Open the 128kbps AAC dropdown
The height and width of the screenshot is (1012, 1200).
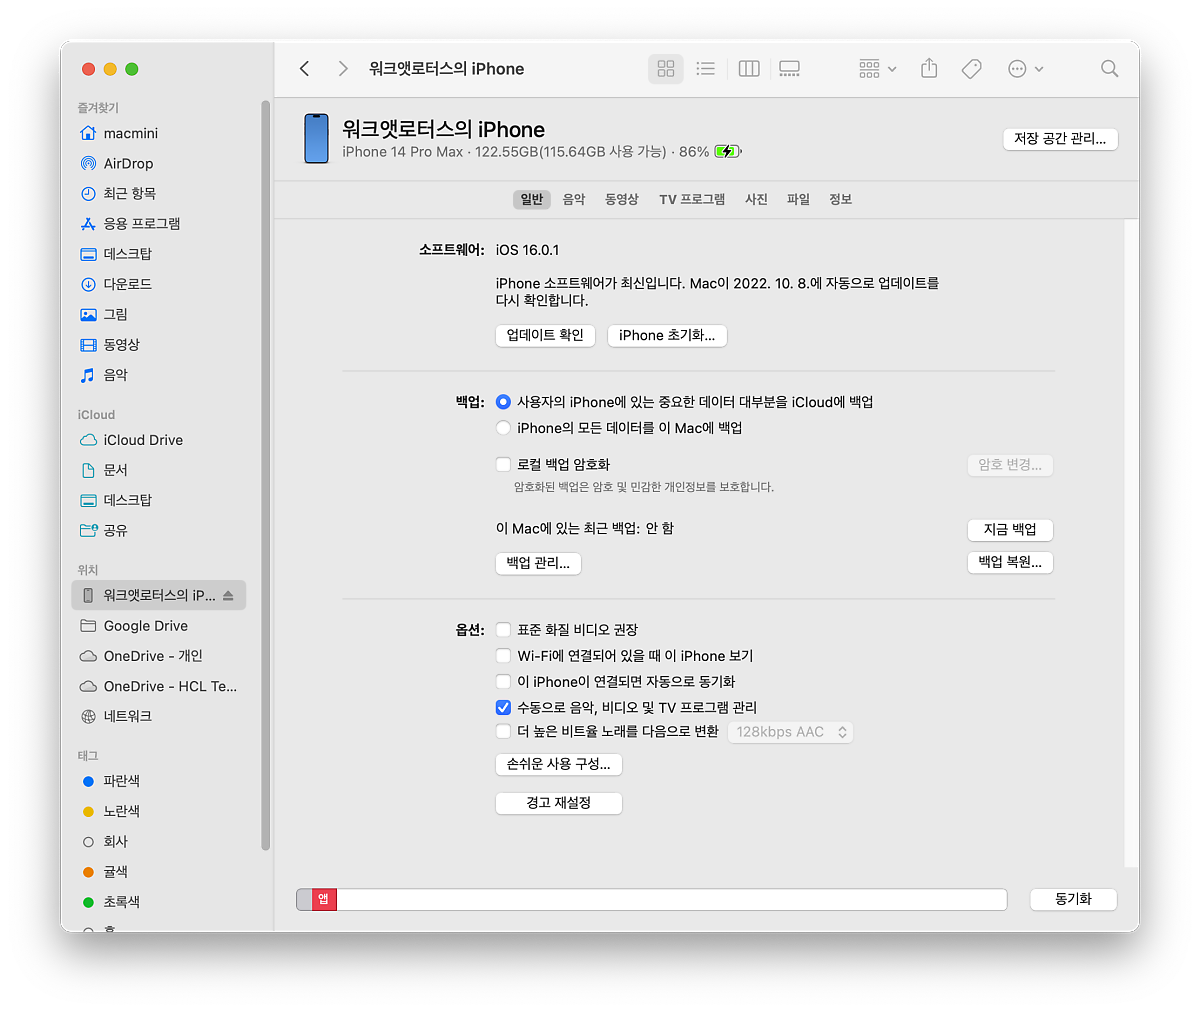point(791,732)
